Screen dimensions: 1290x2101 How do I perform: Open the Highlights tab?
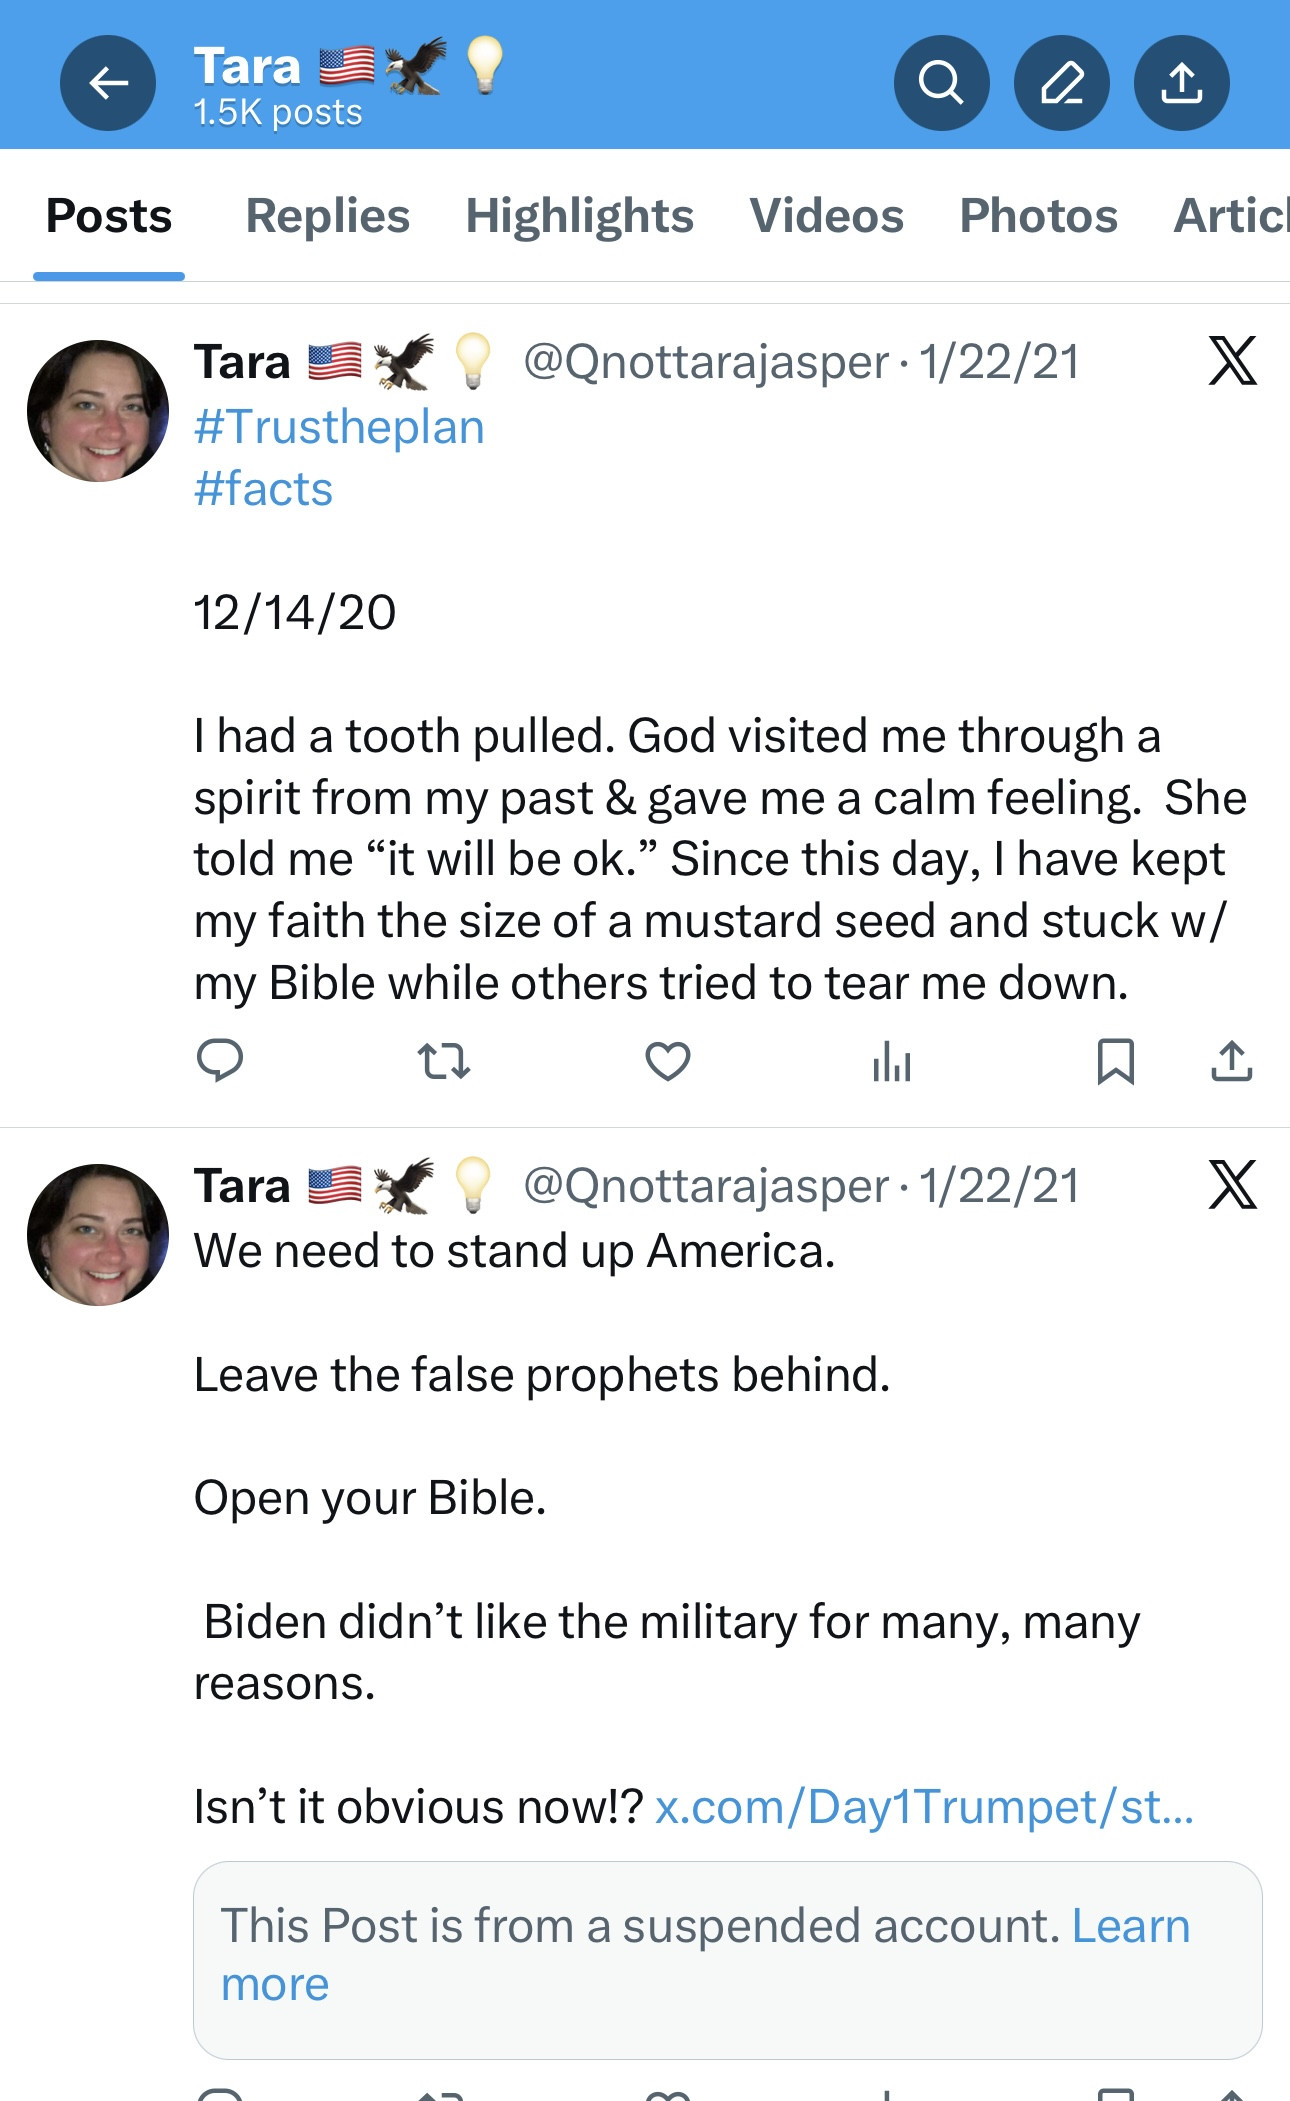[x=579, y=216]
